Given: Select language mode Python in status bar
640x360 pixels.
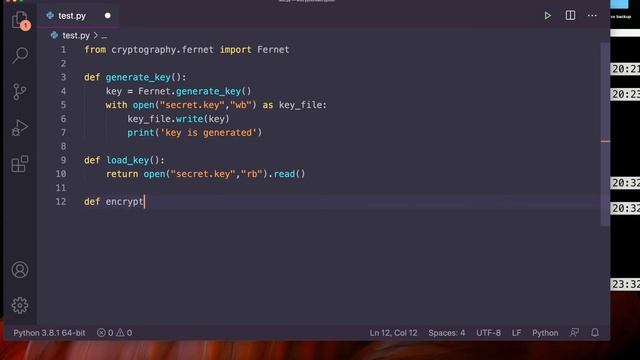Looking at the screenshot, I should 545,333.
